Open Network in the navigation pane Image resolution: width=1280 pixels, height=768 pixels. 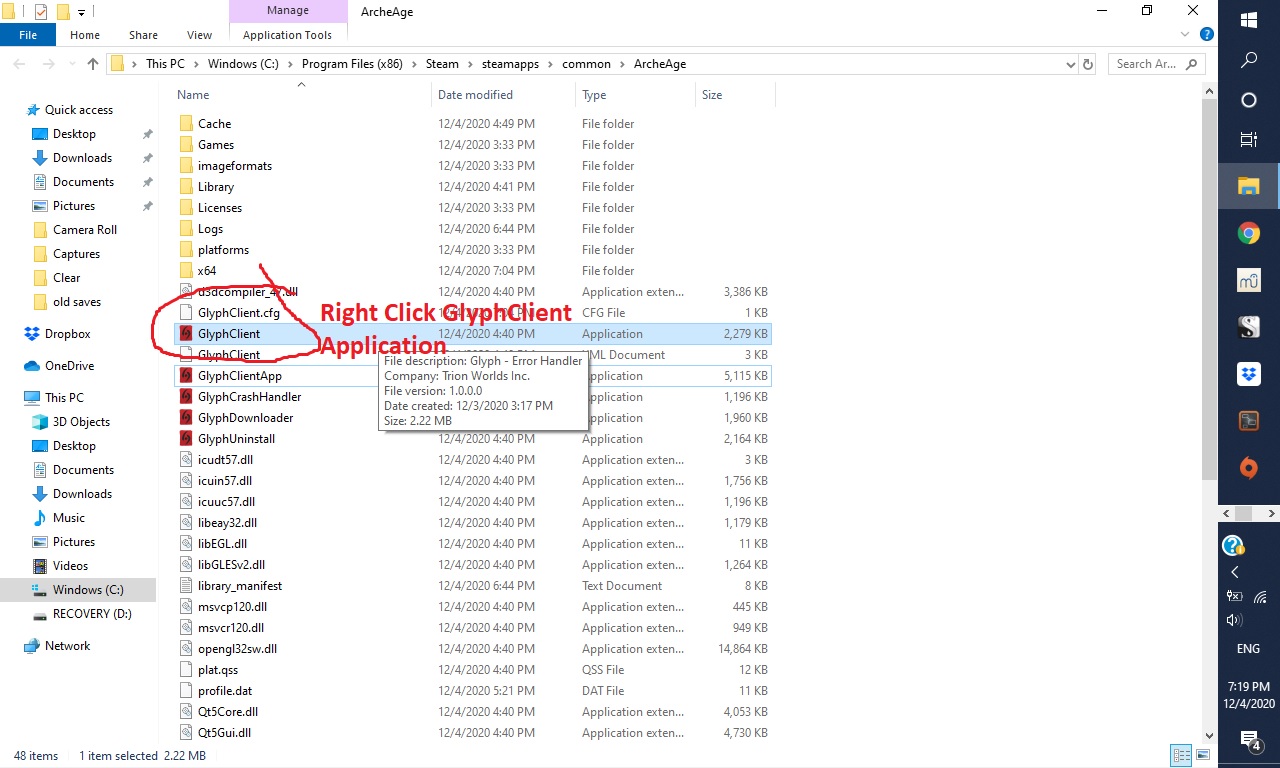point(67,646)
